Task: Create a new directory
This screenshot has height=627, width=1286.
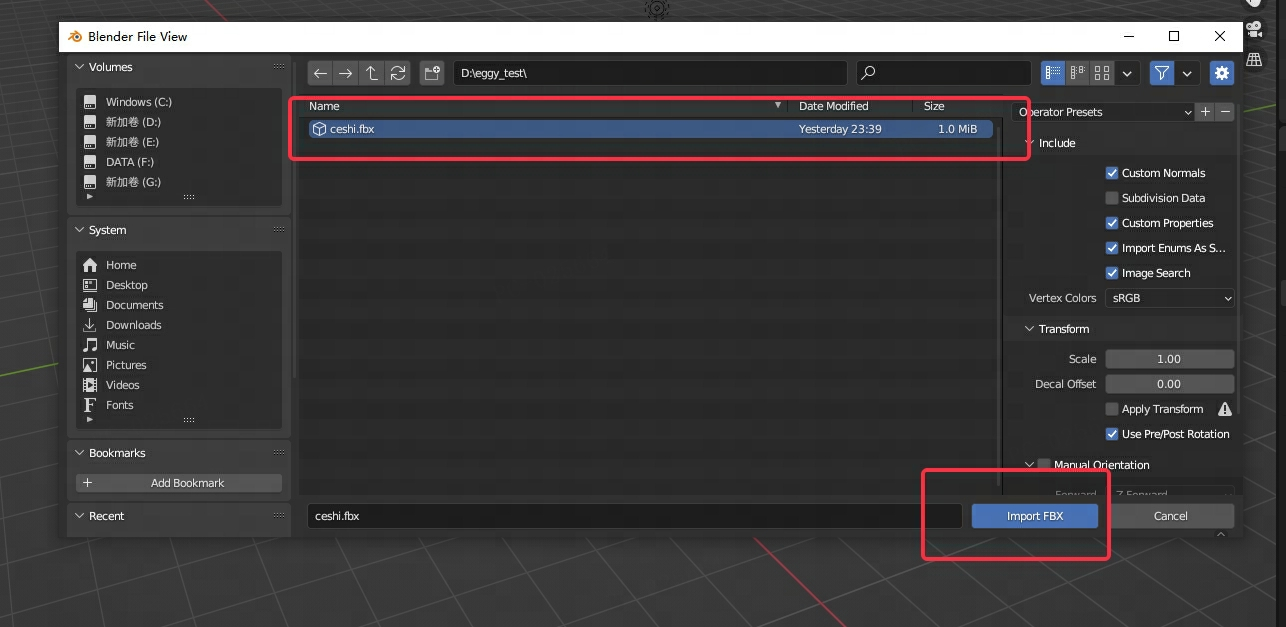Action: point(432,73)
